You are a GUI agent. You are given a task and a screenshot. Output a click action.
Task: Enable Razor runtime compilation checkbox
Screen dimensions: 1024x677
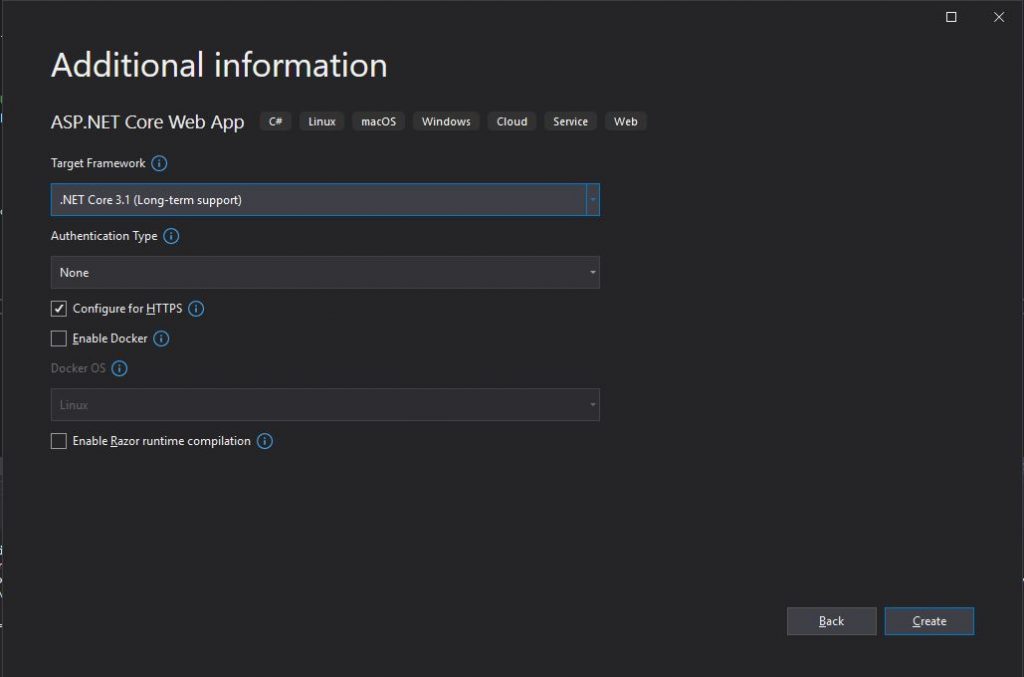coord(59,441)
